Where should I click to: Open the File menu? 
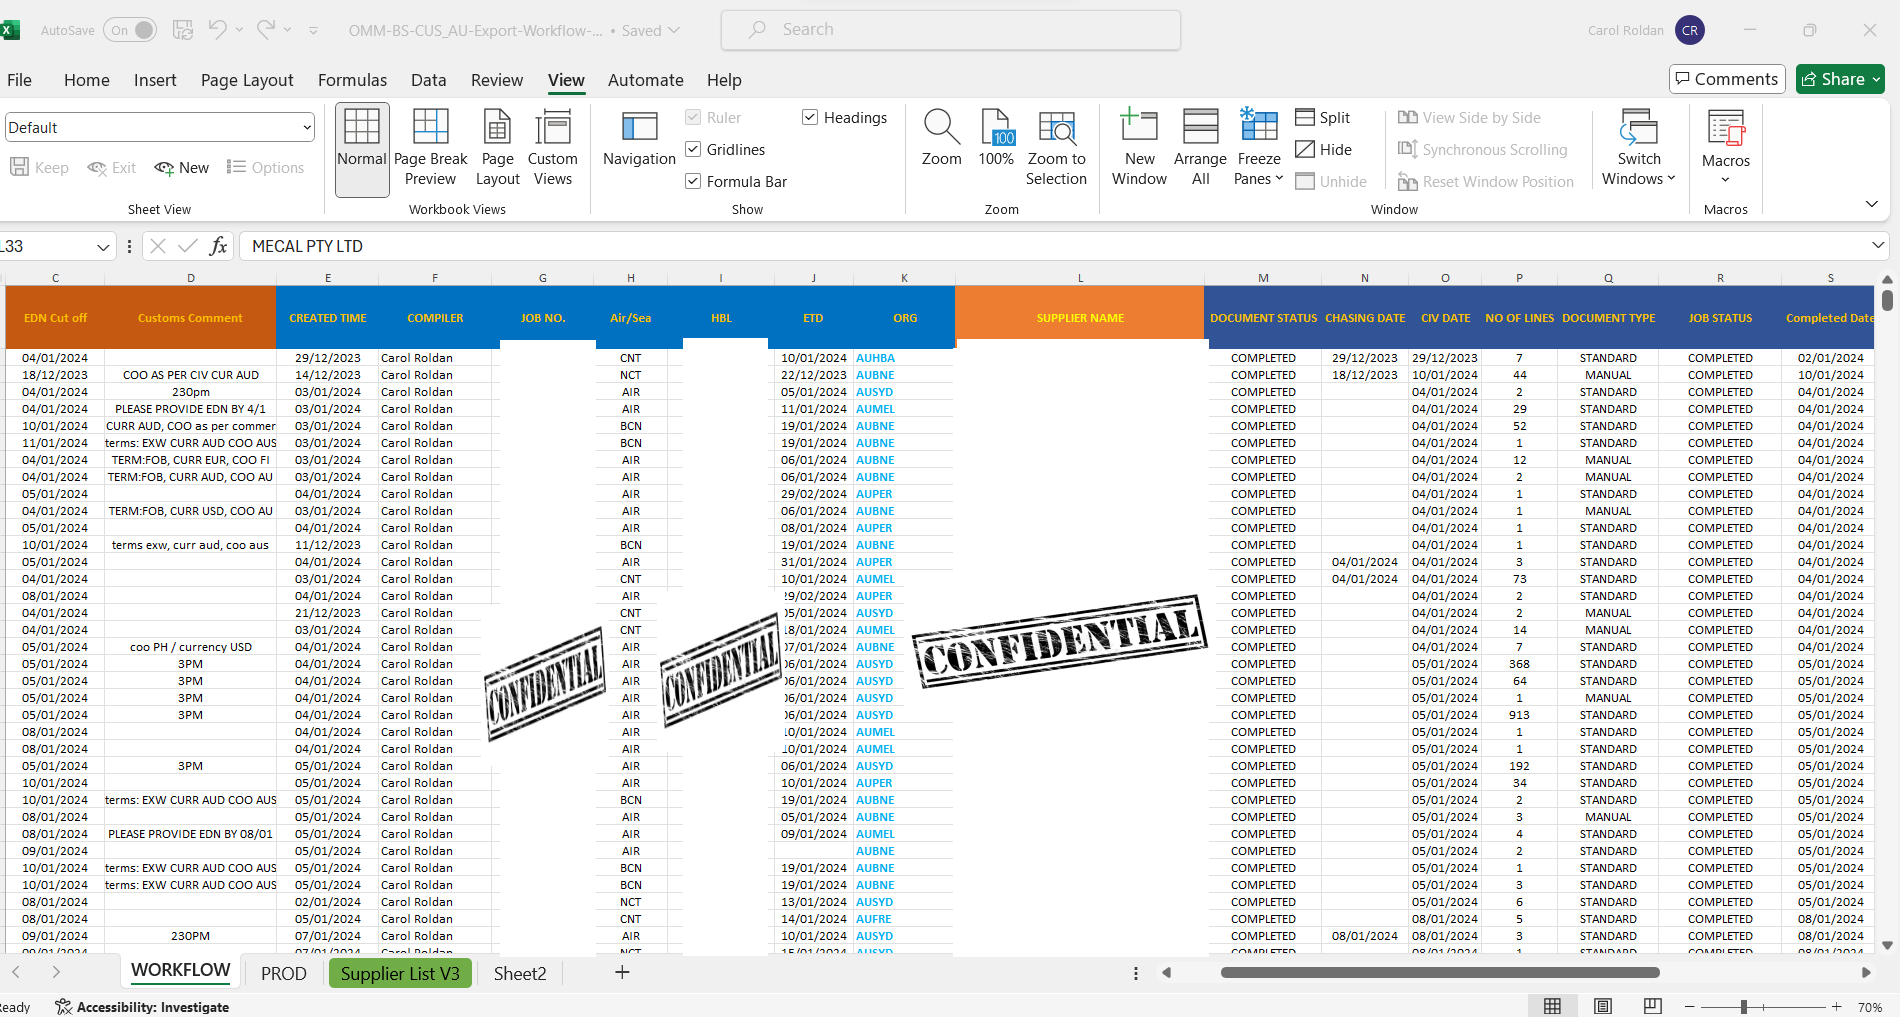[20, 80]
